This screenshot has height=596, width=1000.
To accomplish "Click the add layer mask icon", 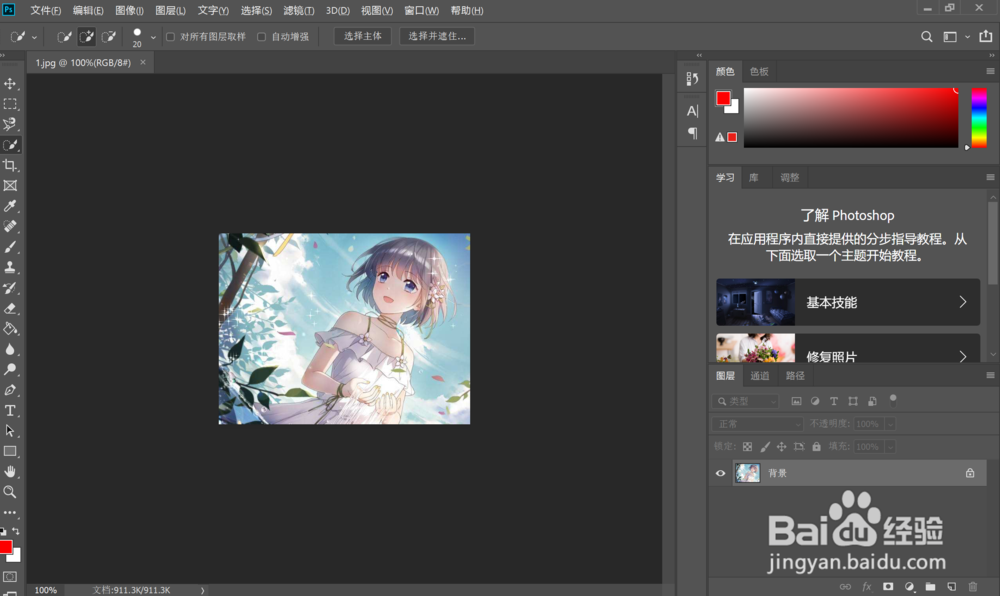I will [888, 586].
